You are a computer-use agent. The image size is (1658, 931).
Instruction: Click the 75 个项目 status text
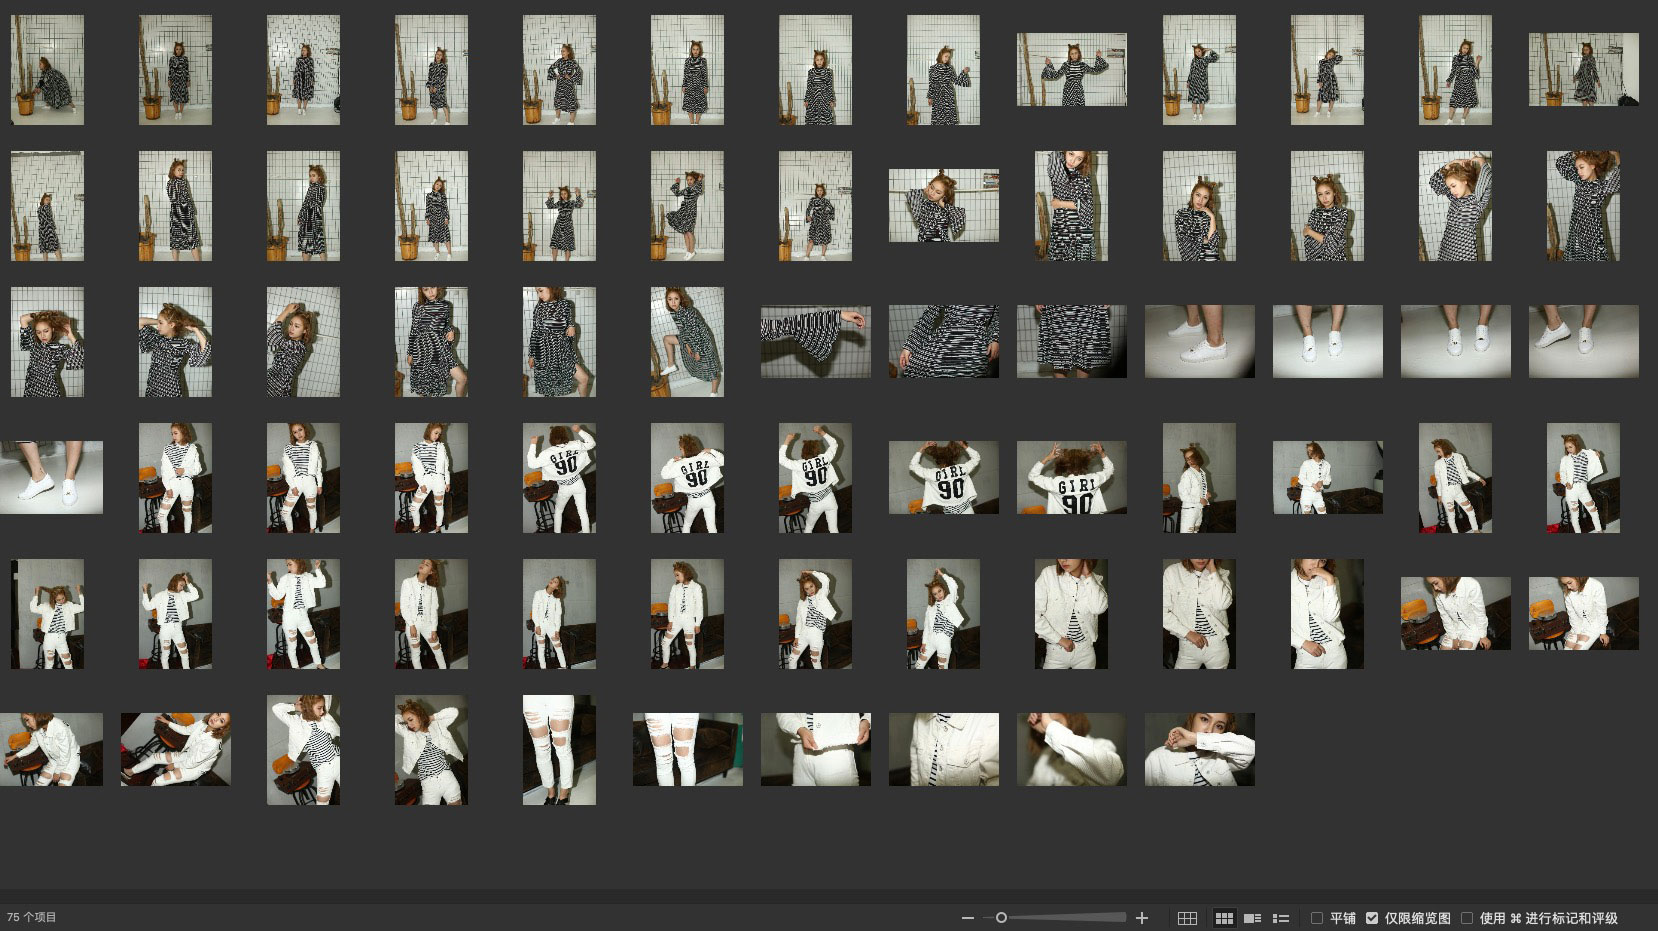33,918
